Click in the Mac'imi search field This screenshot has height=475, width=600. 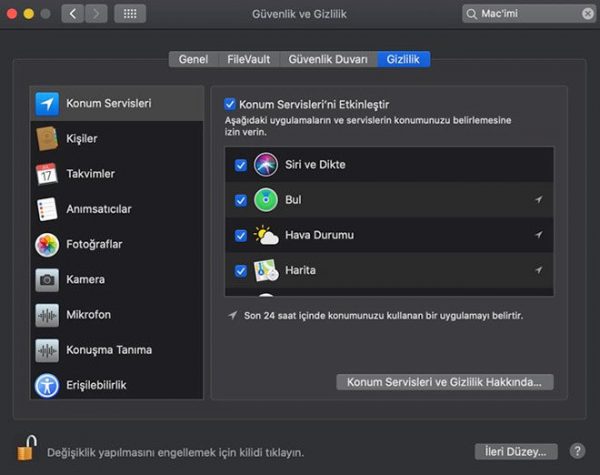(x=529, y=14)
